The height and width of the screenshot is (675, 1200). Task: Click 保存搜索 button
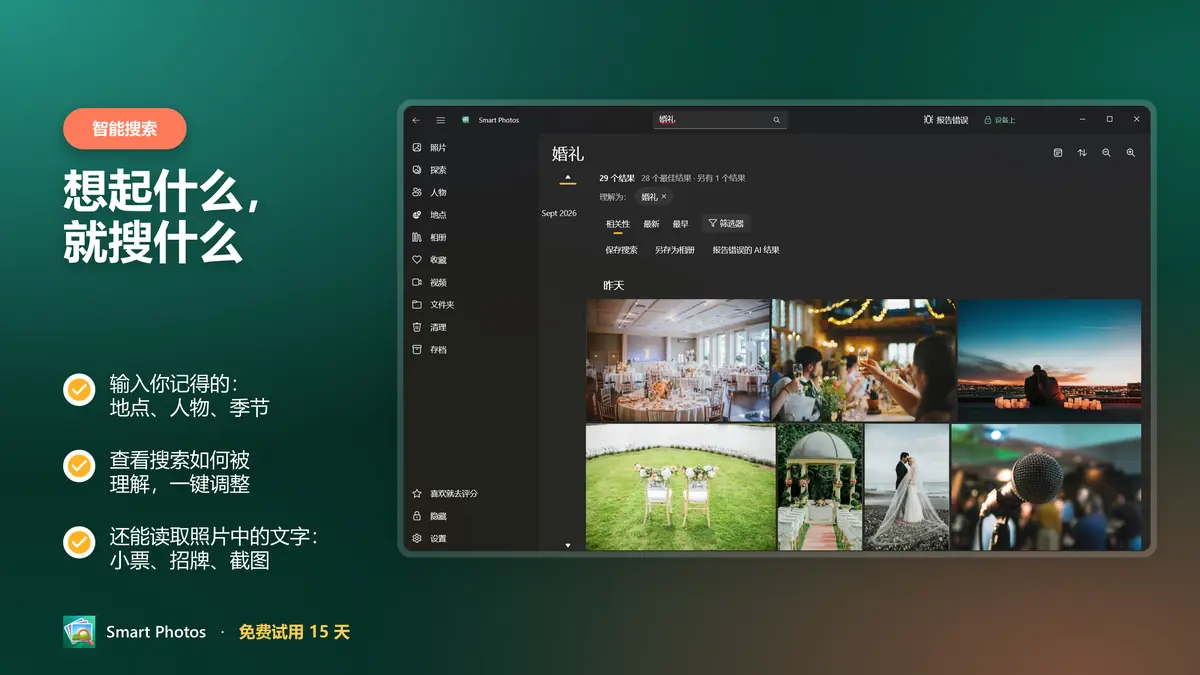pos(621,250)
